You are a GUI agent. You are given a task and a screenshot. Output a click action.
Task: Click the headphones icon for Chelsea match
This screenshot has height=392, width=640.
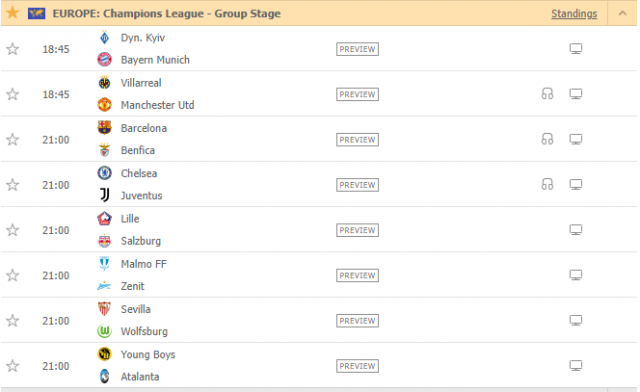coord(547,185)
